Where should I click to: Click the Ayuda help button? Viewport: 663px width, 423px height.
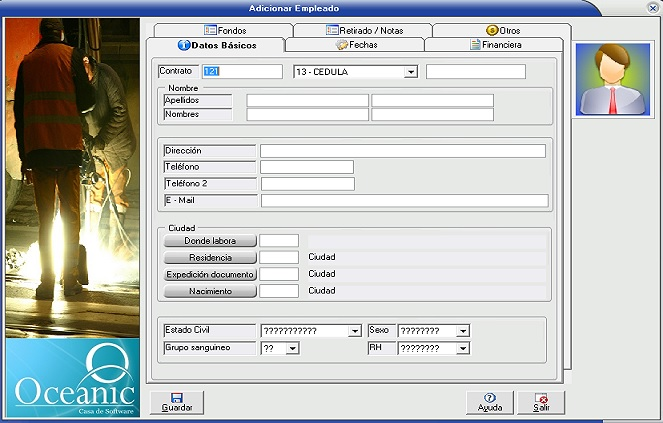click(x=490, y=402)
